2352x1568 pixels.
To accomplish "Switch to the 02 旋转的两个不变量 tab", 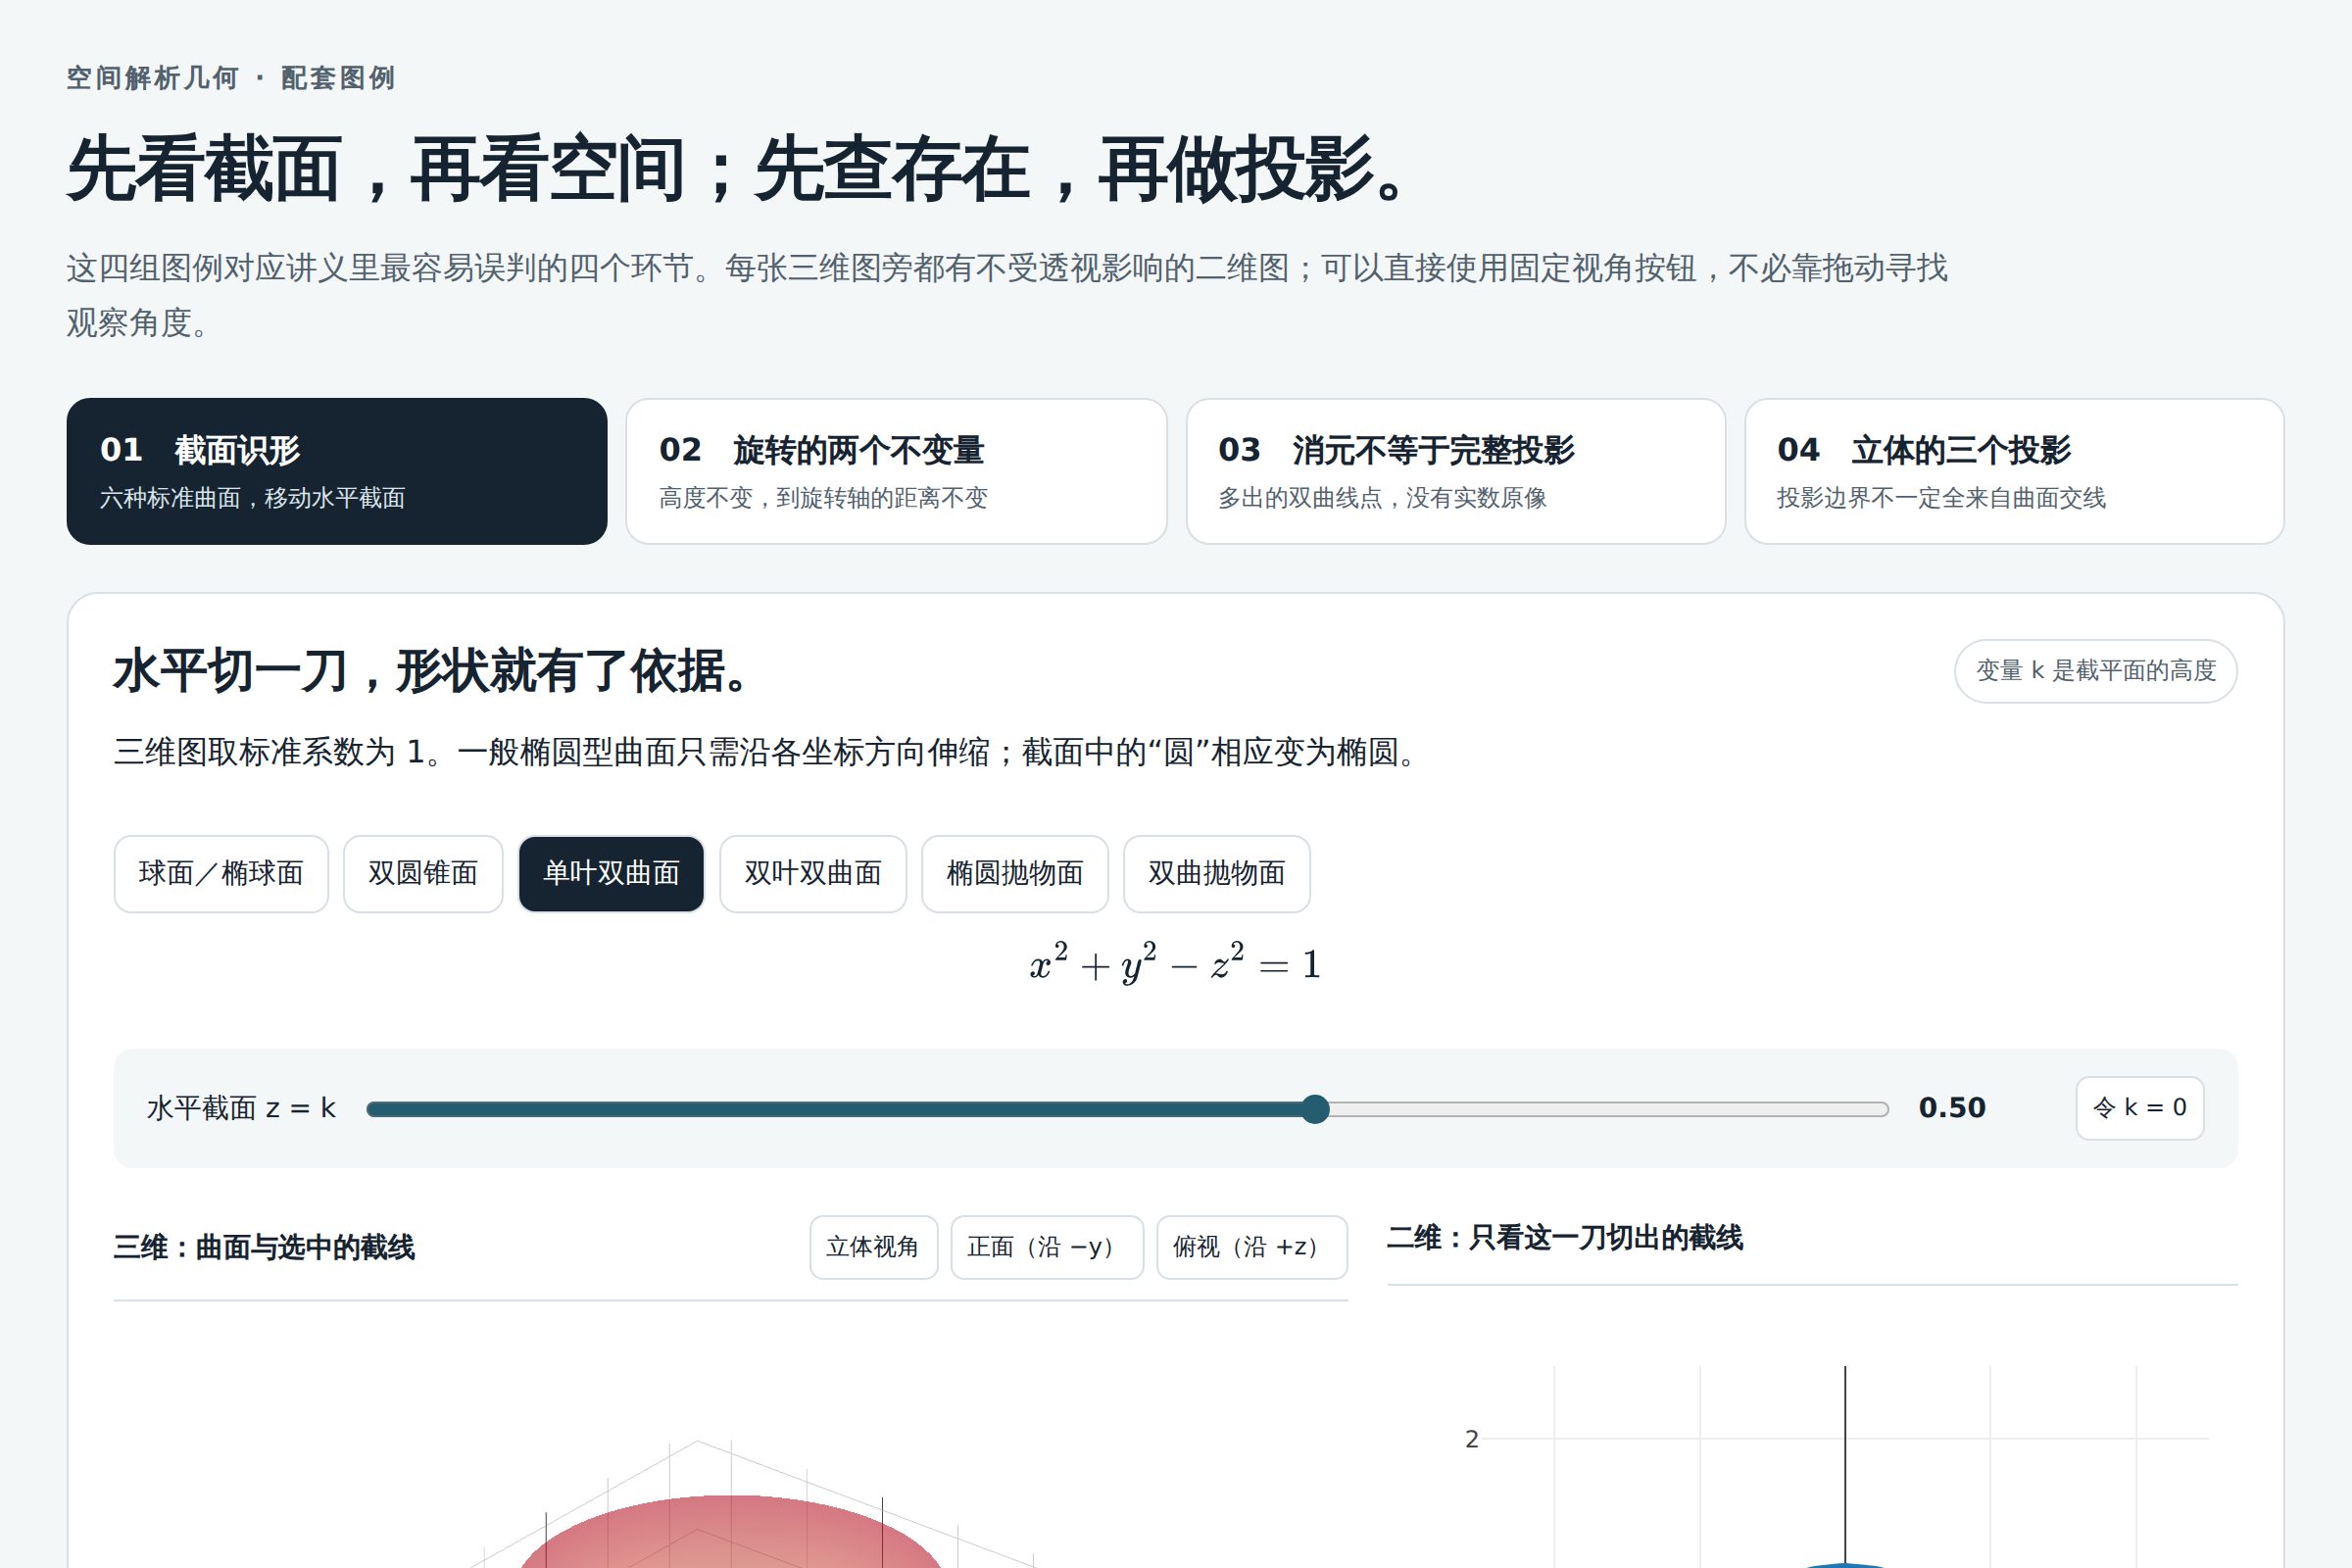I will coord(896,471).
